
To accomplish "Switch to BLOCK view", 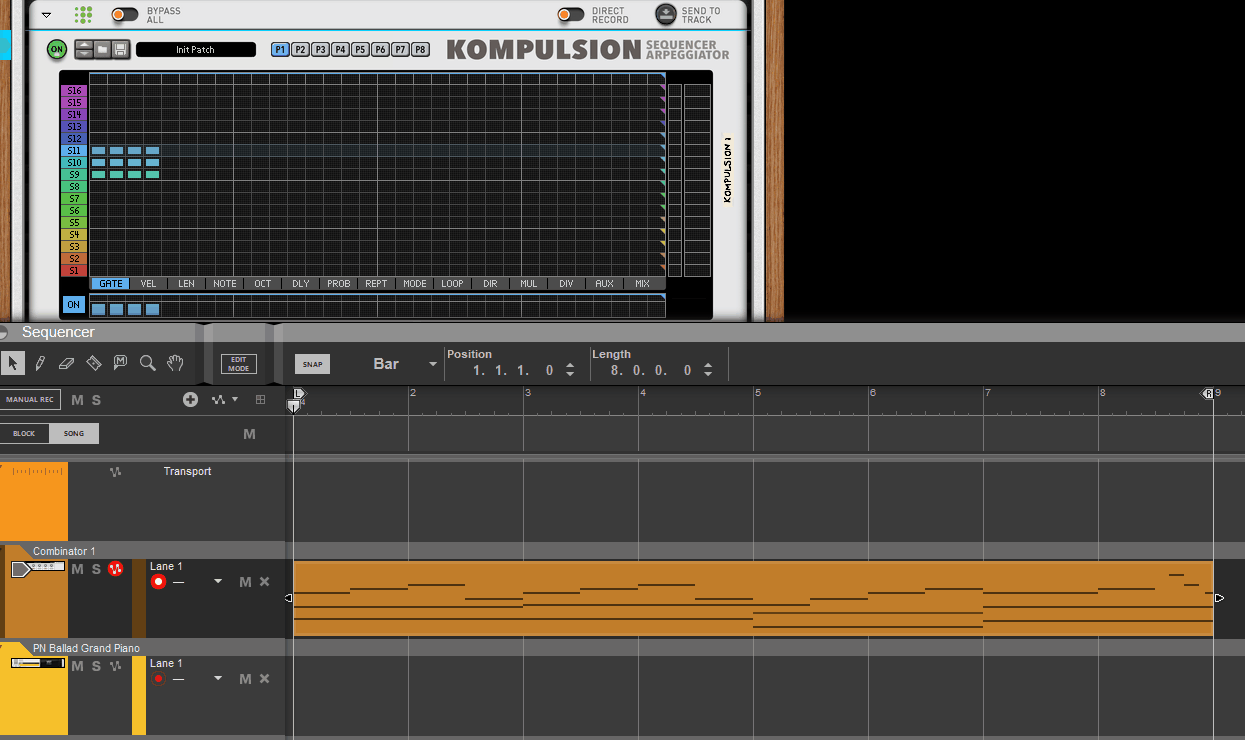I will (x=24, y=433).
